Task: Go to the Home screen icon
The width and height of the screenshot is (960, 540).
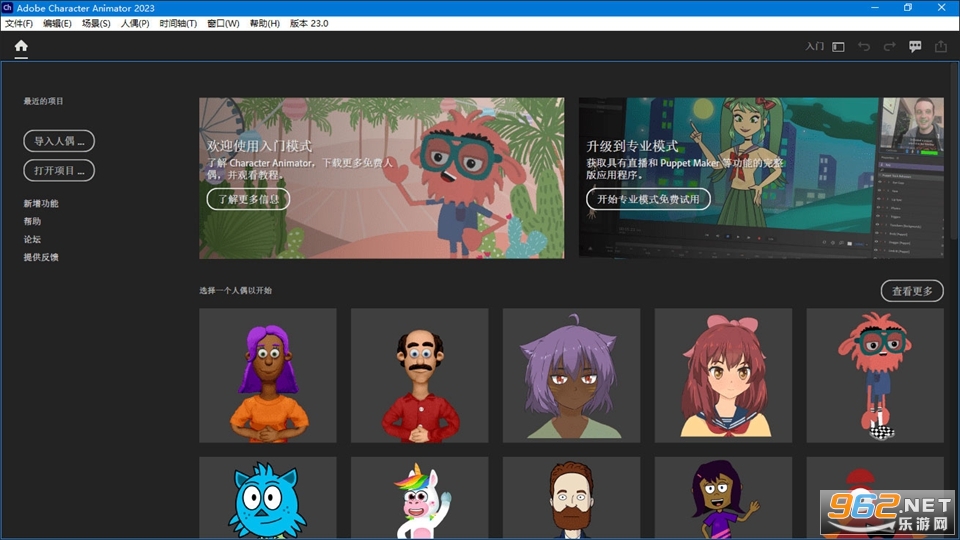Action: click(x=21, y=47)
